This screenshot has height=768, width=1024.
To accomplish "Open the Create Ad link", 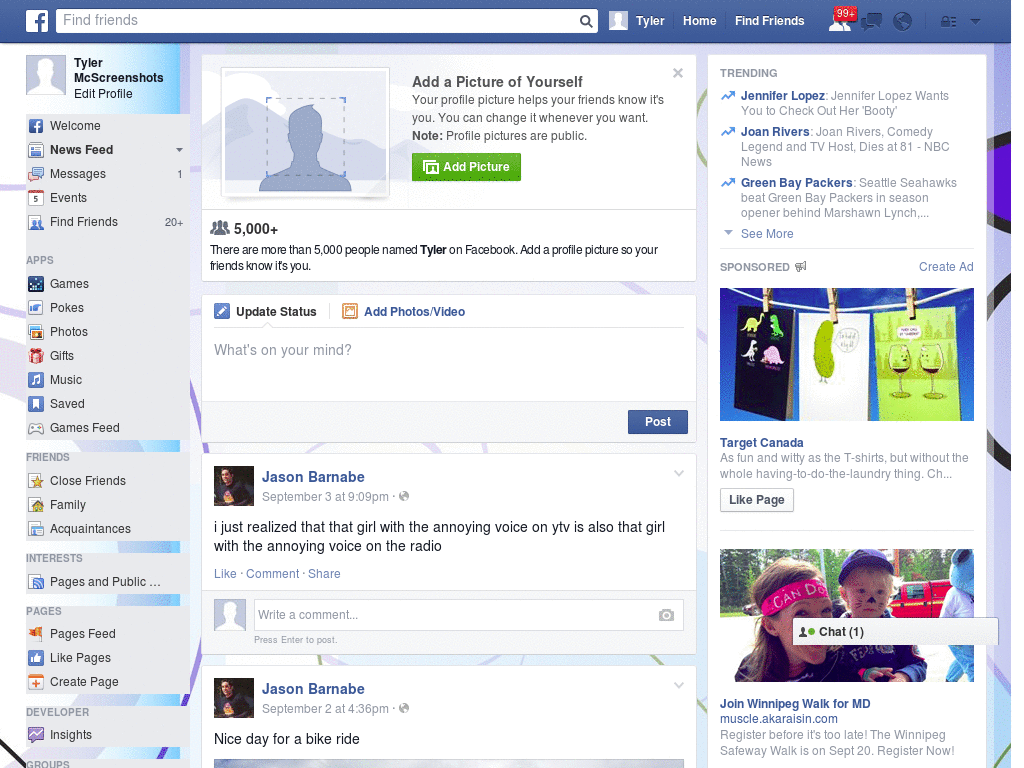I will click(x=946, y=266).
